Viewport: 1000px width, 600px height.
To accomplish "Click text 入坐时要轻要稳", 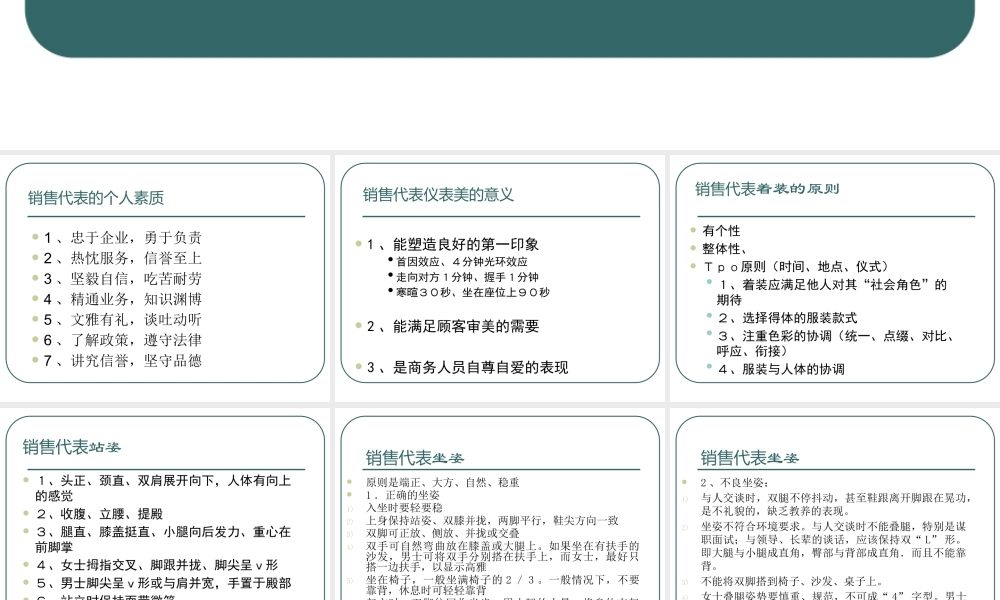I will [x=404, y=508].
